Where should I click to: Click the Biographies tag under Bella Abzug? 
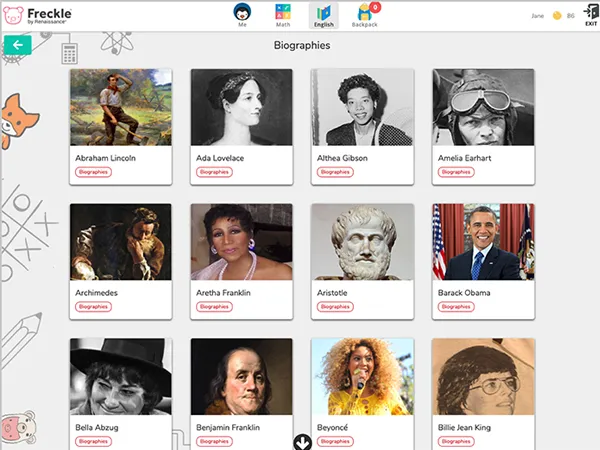point(94,441)
